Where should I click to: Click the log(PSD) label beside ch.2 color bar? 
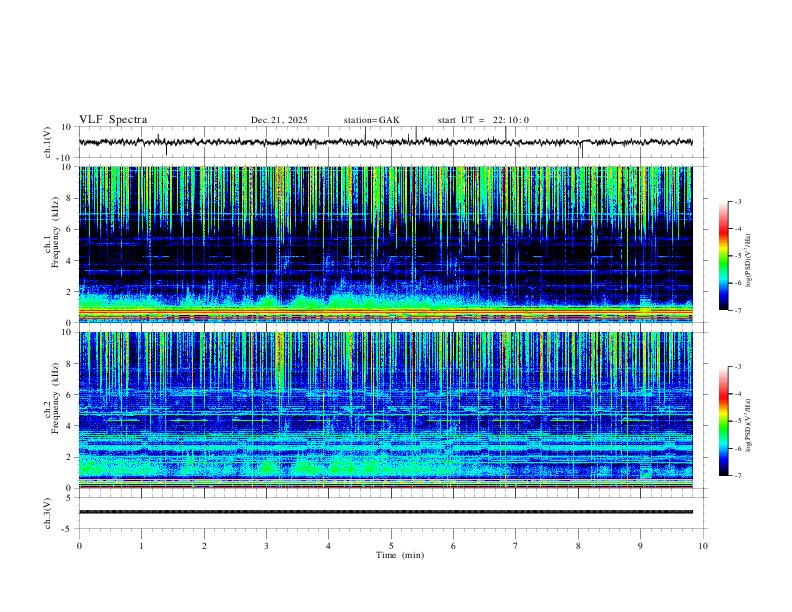749,425
